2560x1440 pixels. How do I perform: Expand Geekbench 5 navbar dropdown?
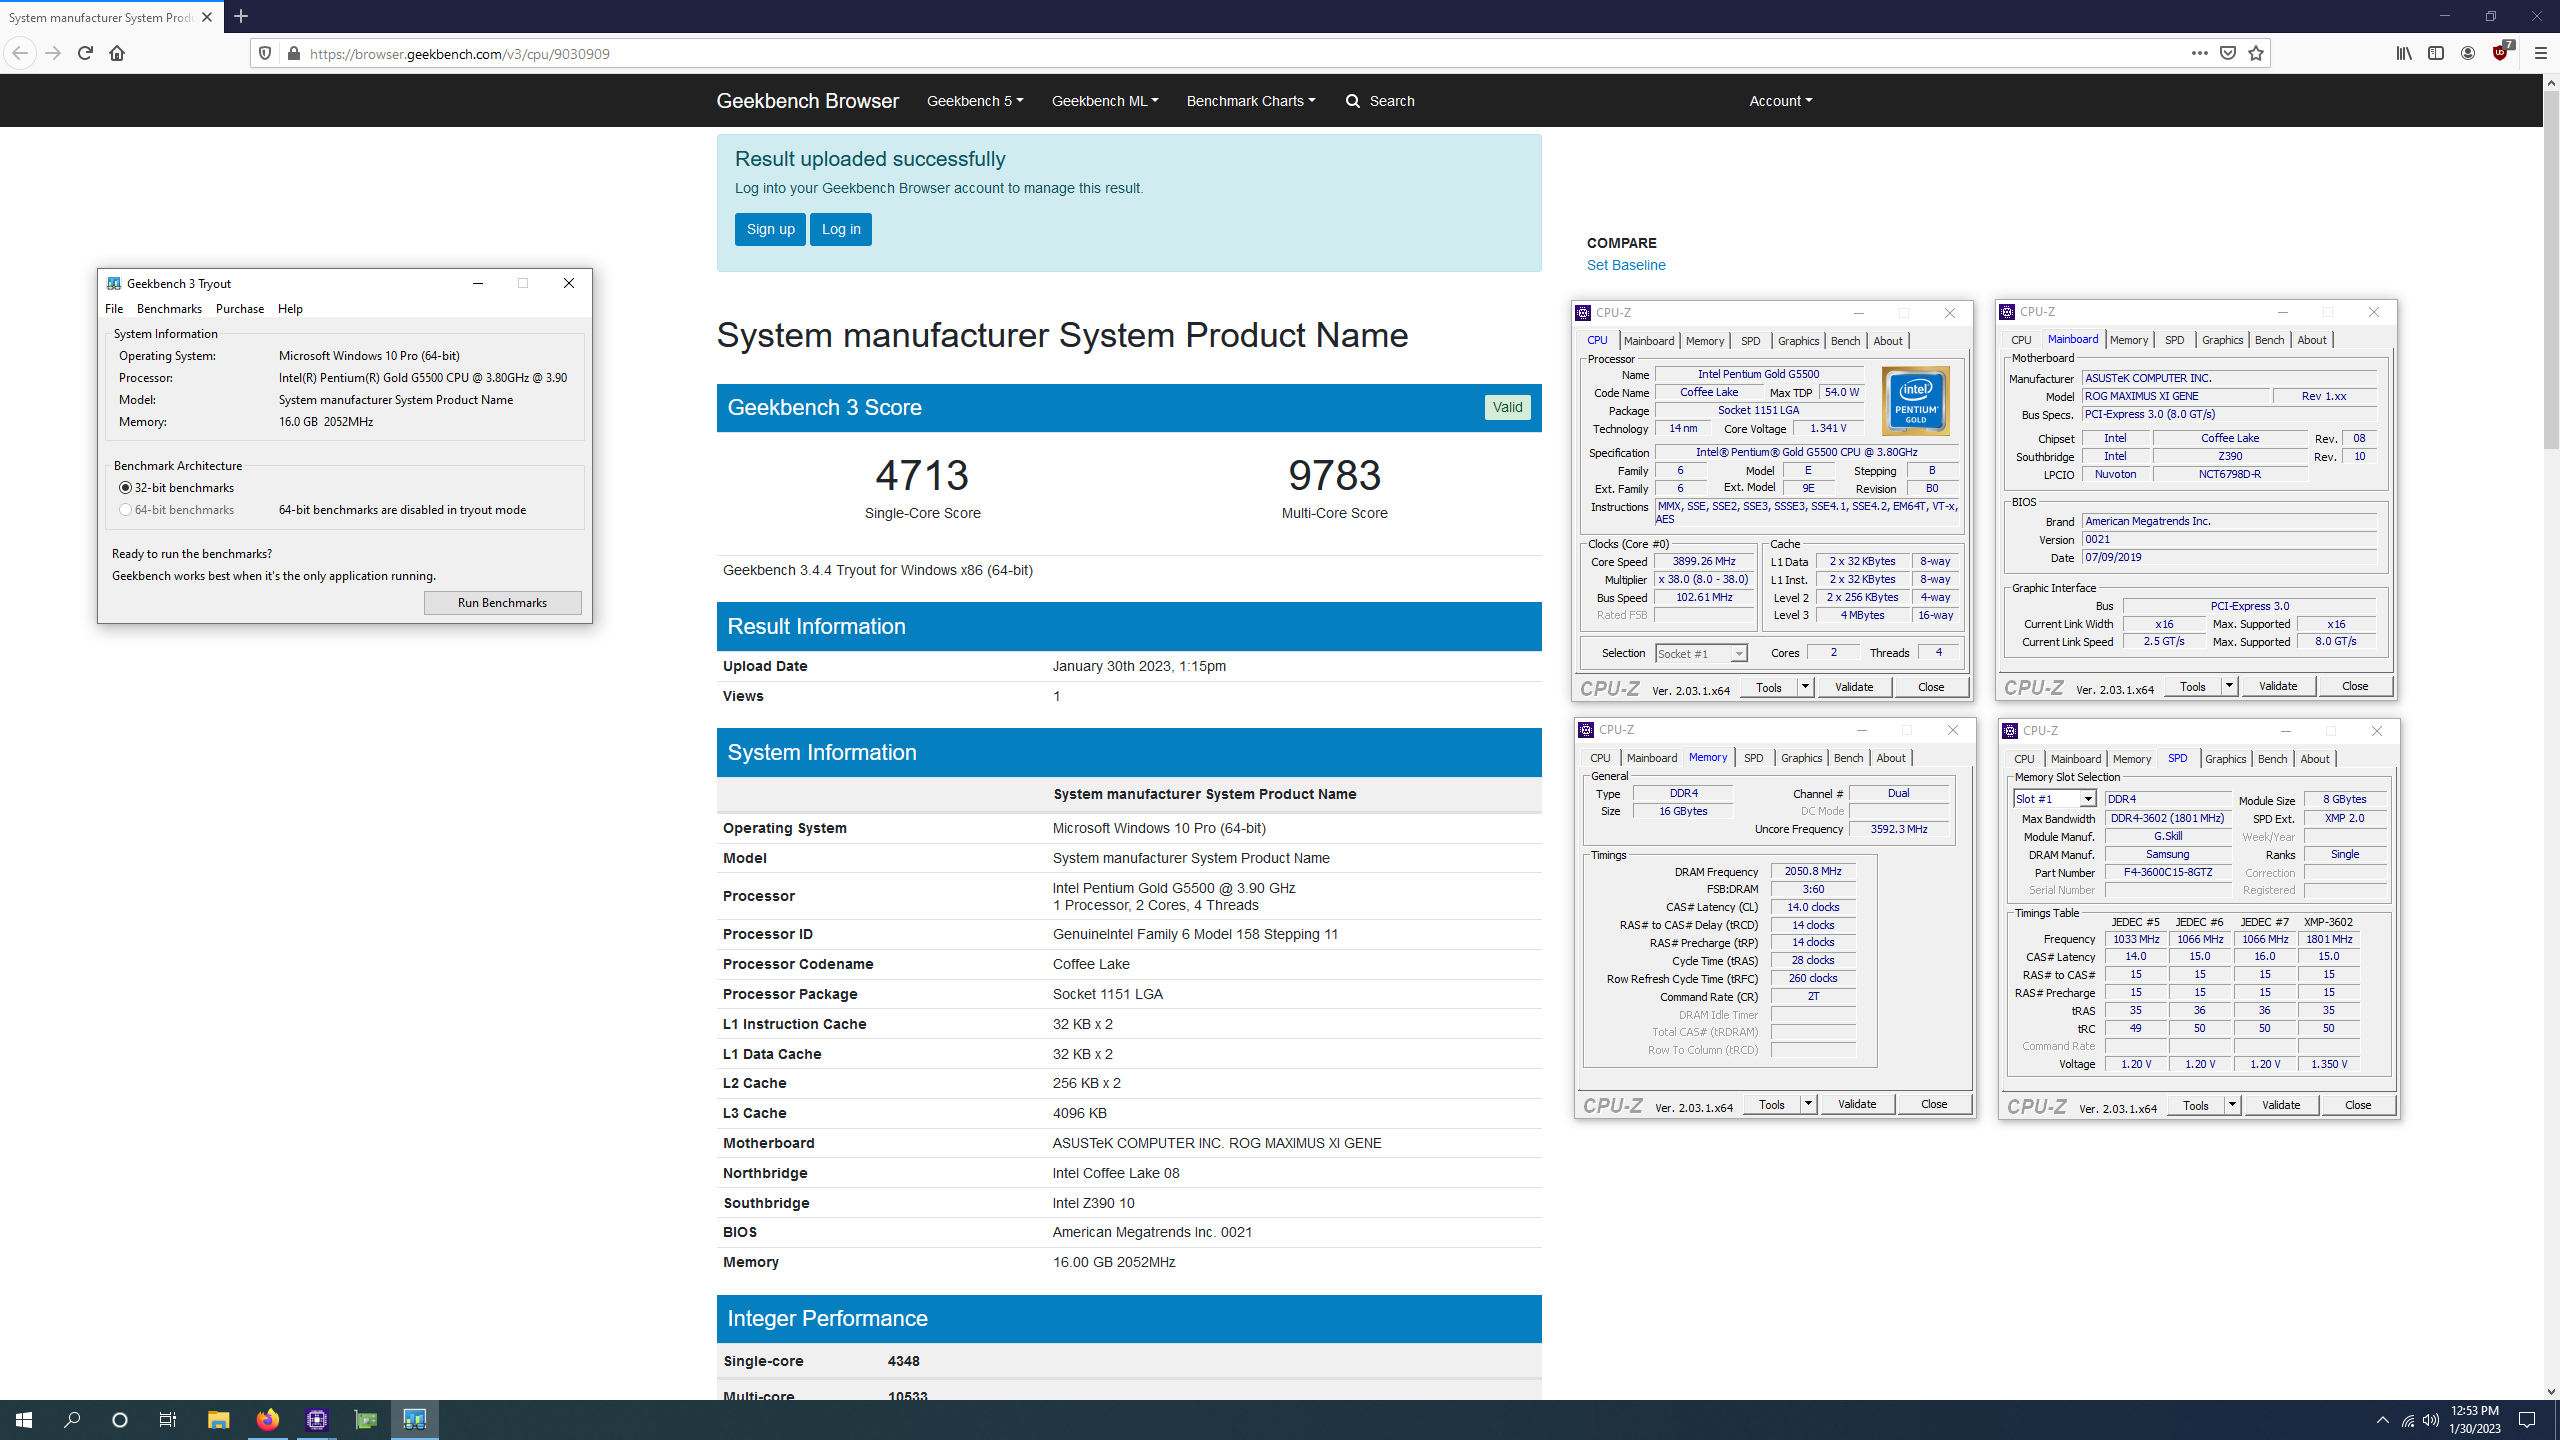coord(975,101)
